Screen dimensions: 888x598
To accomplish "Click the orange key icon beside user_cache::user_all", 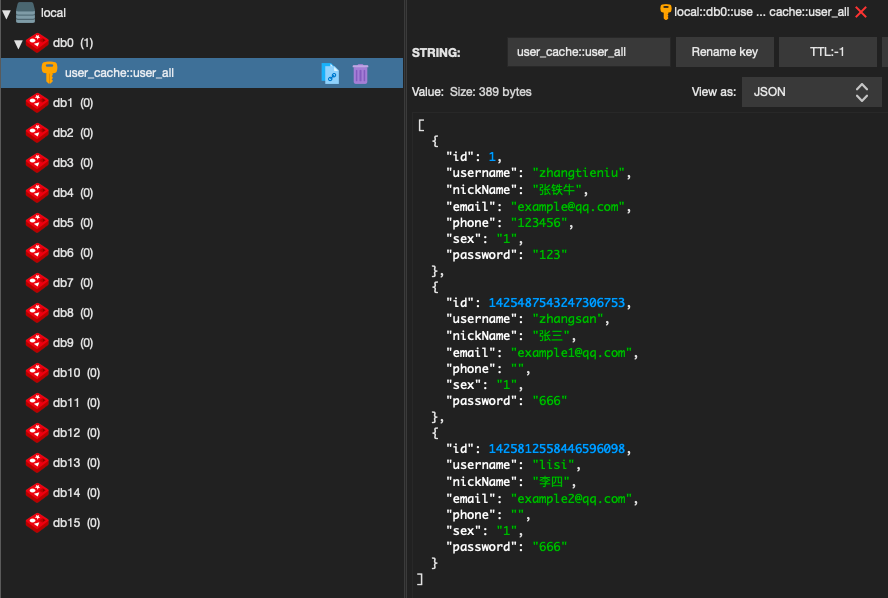I will pos(49,72).
